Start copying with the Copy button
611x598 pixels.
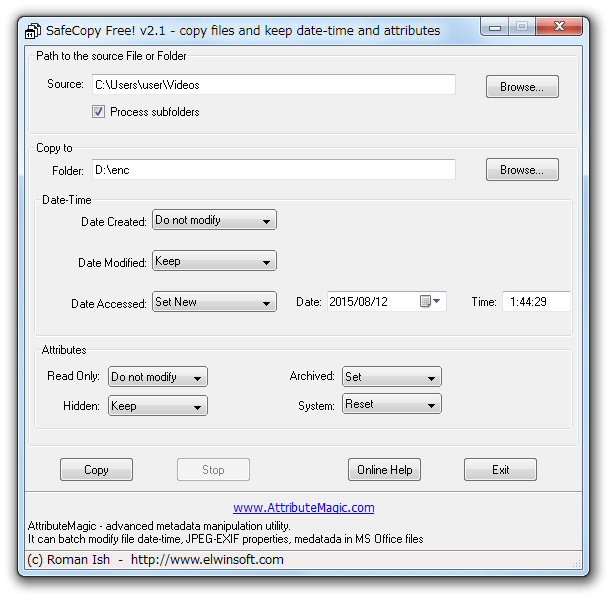click(96, 469)
